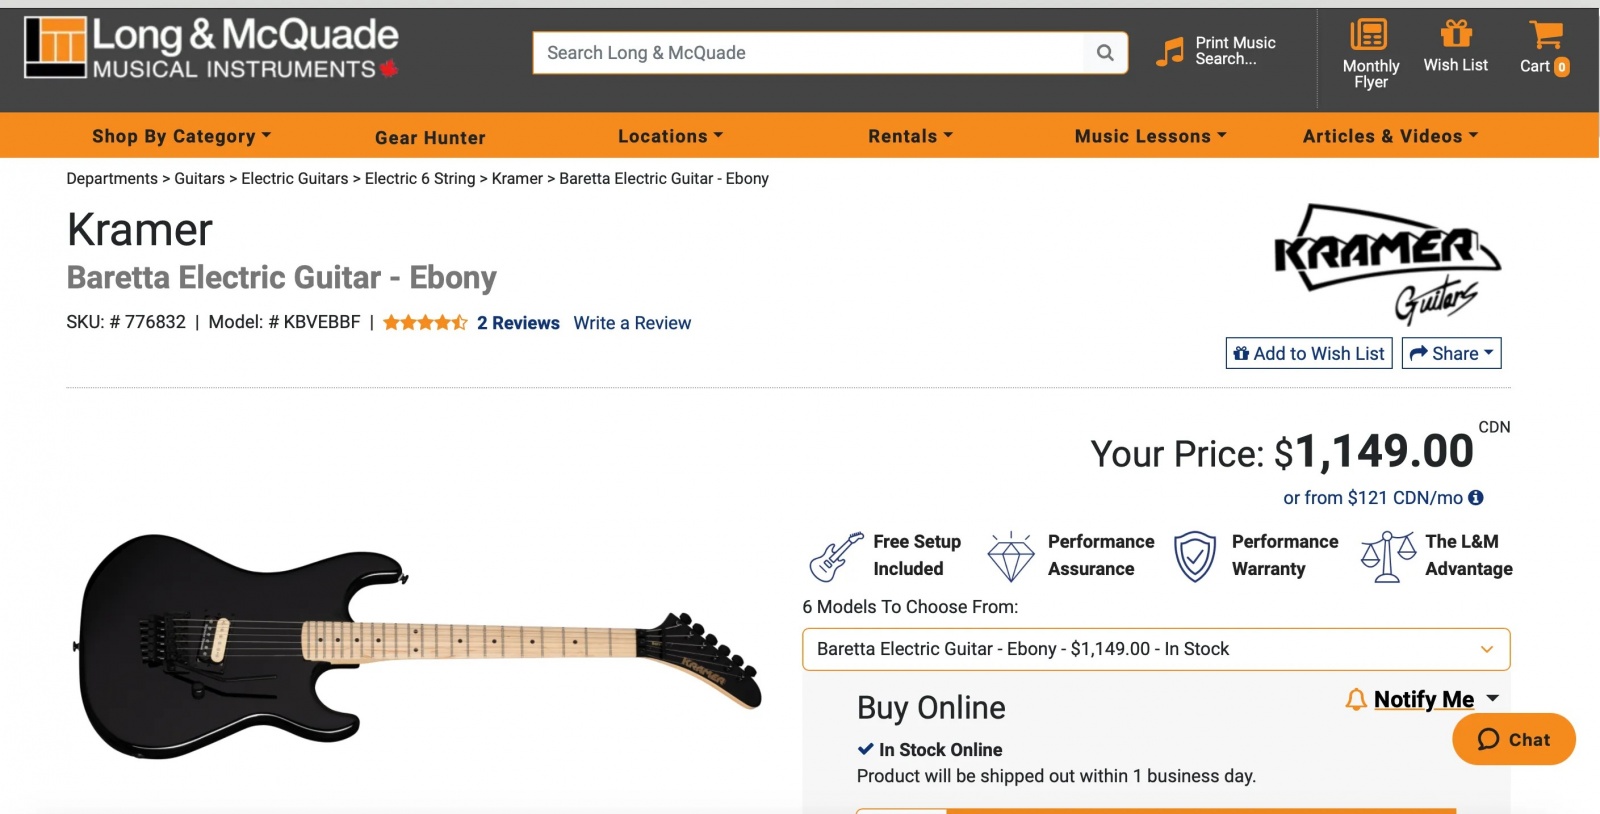The image size is (1600, 814).
Task: Click the Long & McQuade logo
Action: coord(211,49)
